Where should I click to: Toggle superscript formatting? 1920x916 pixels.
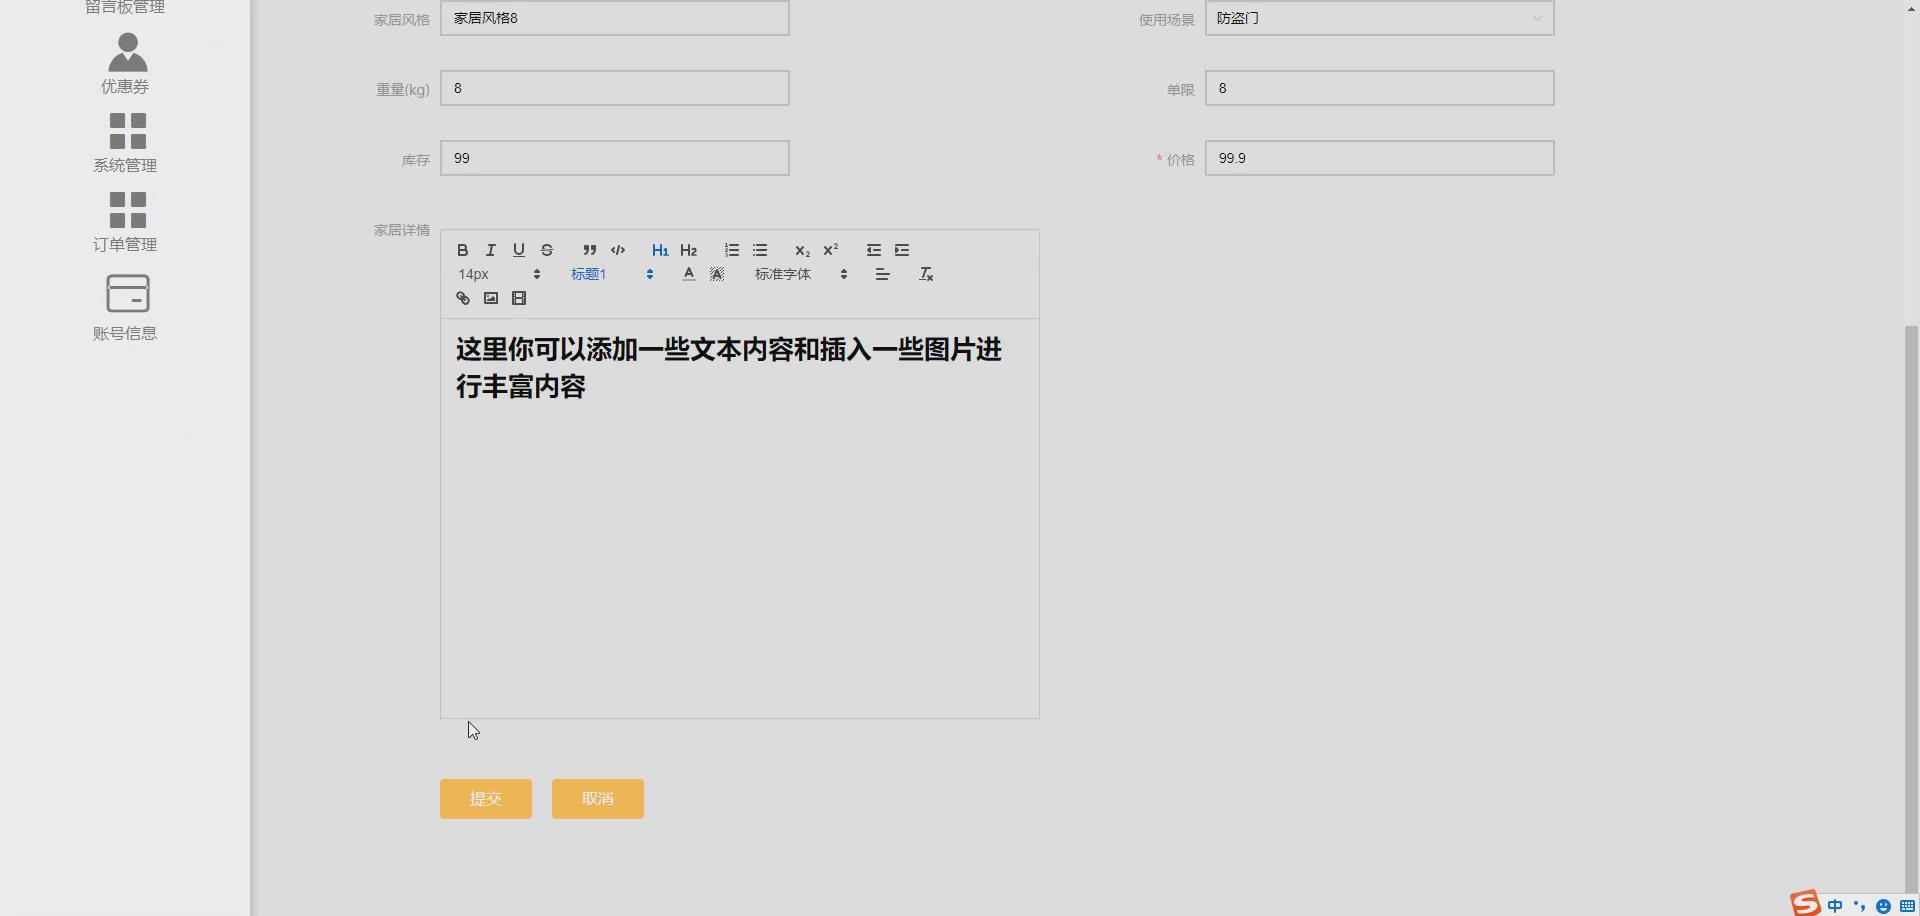click(x=831, y=250)
